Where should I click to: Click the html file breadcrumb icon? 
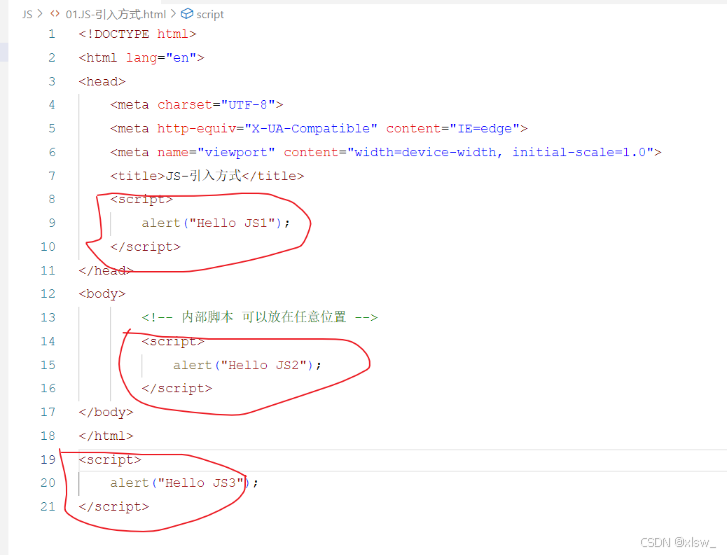pos(55,14)
